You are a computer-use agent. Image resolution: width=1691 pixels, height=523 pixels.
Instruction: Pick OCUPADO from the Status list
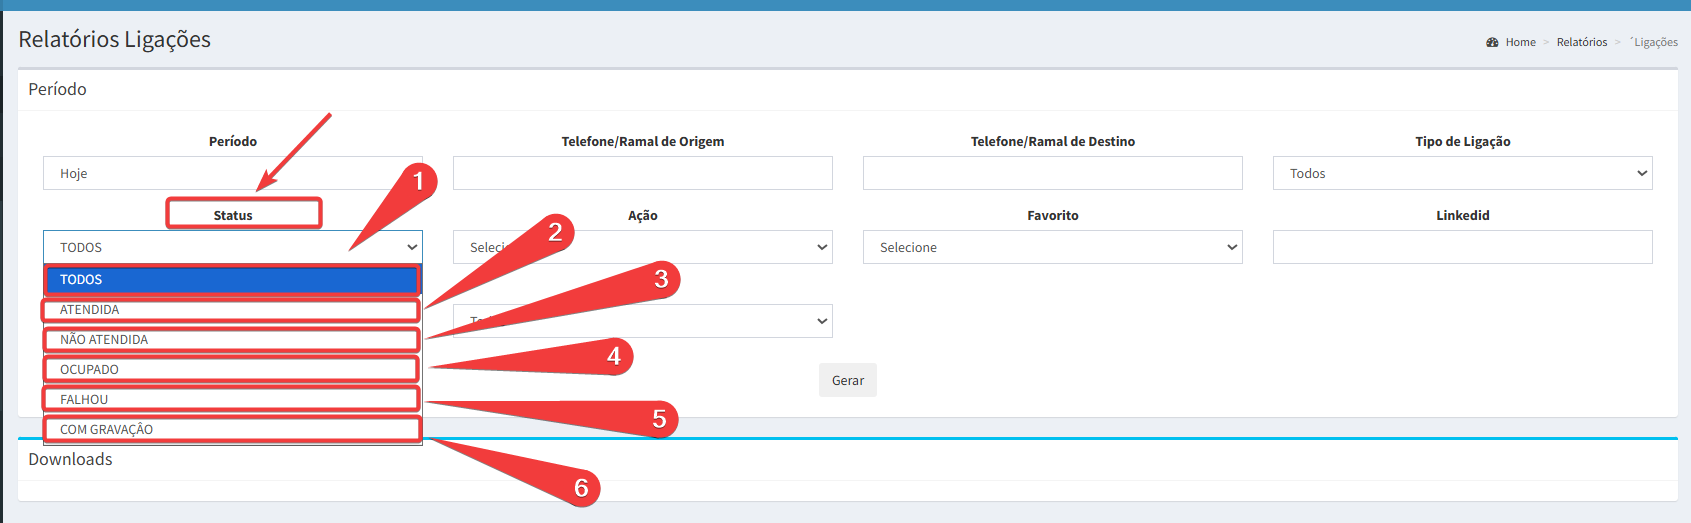tap(232, 370)
